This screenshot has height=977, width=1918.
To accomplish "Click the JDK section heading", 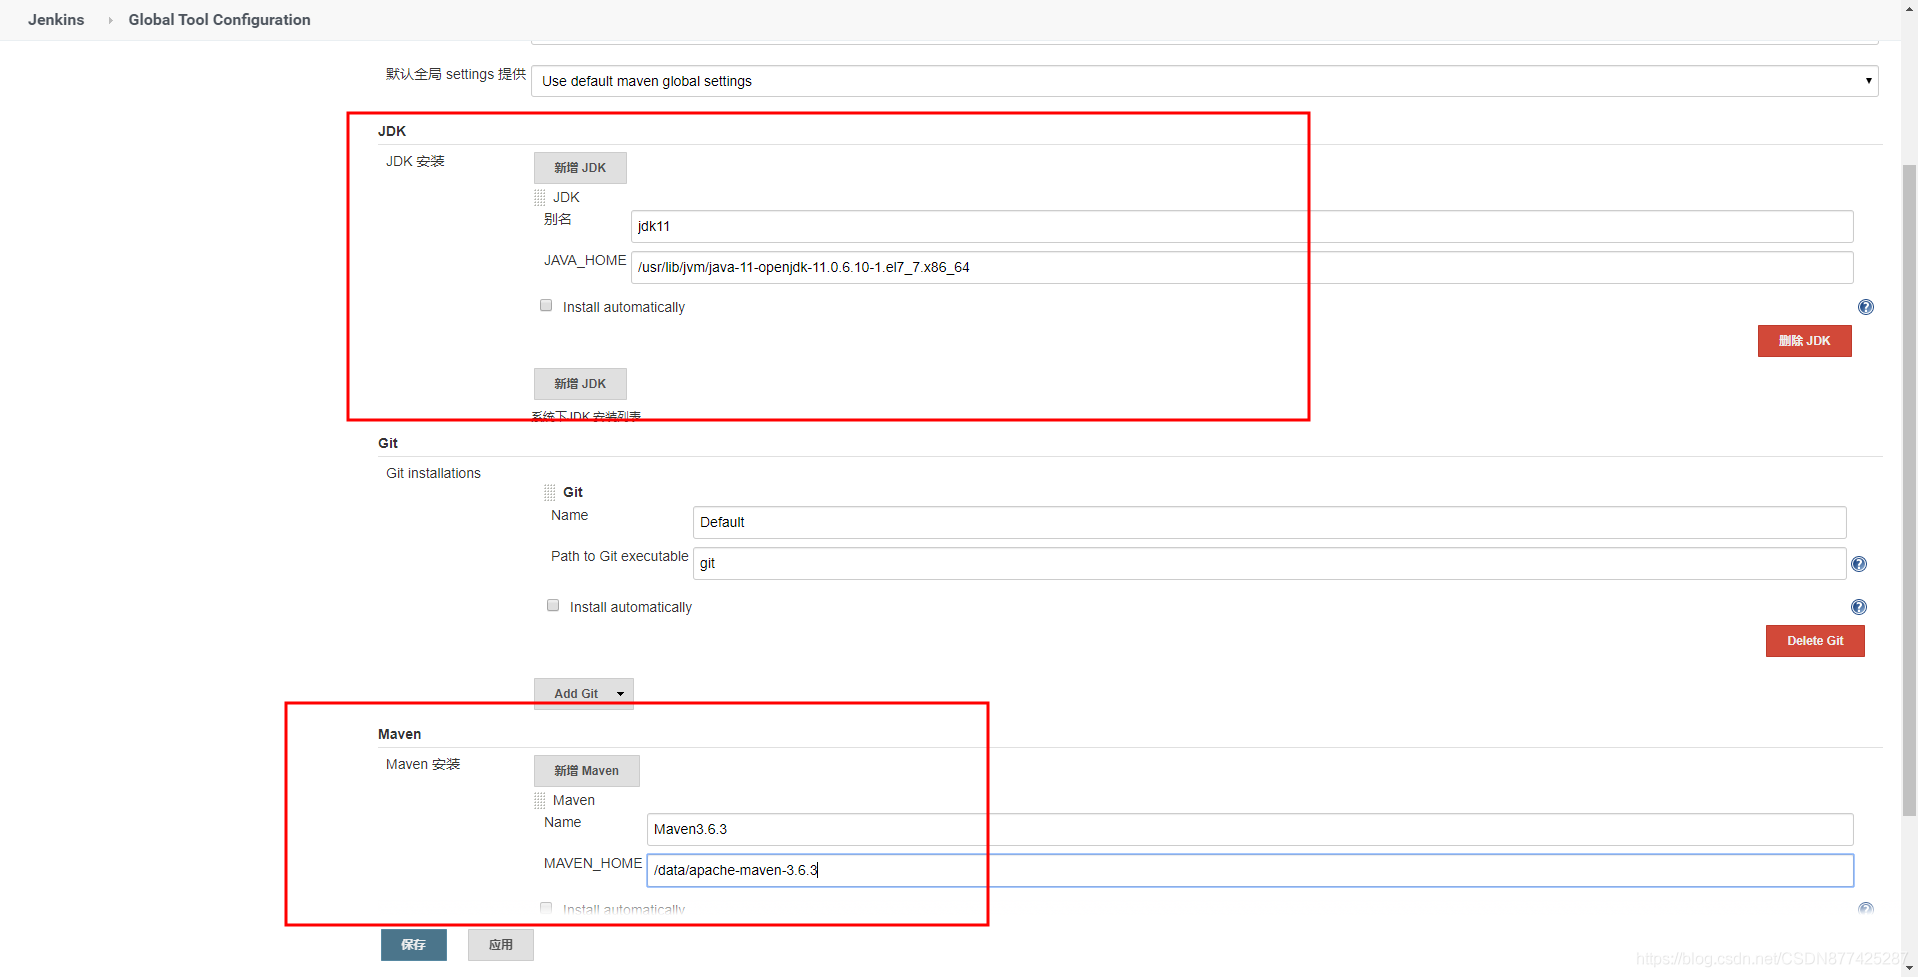I will point(392,131).
